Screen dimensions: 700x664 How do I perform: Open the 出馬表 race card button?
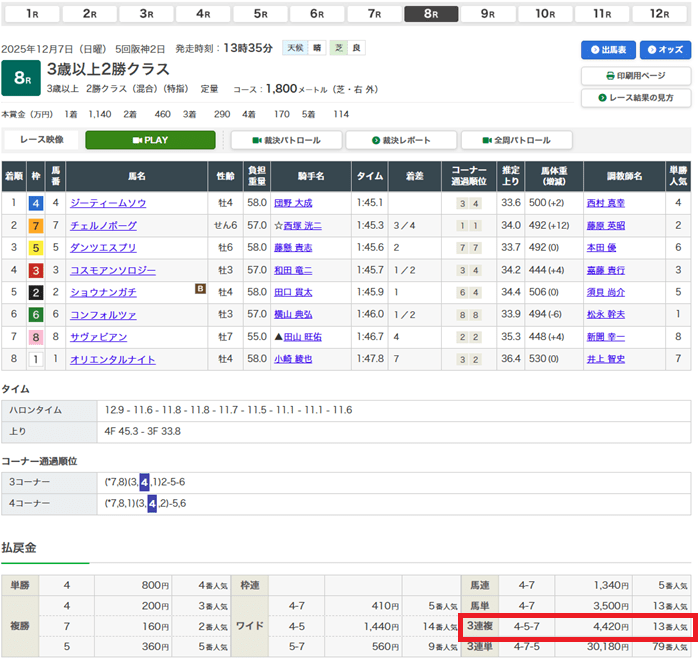pos(607,50)
